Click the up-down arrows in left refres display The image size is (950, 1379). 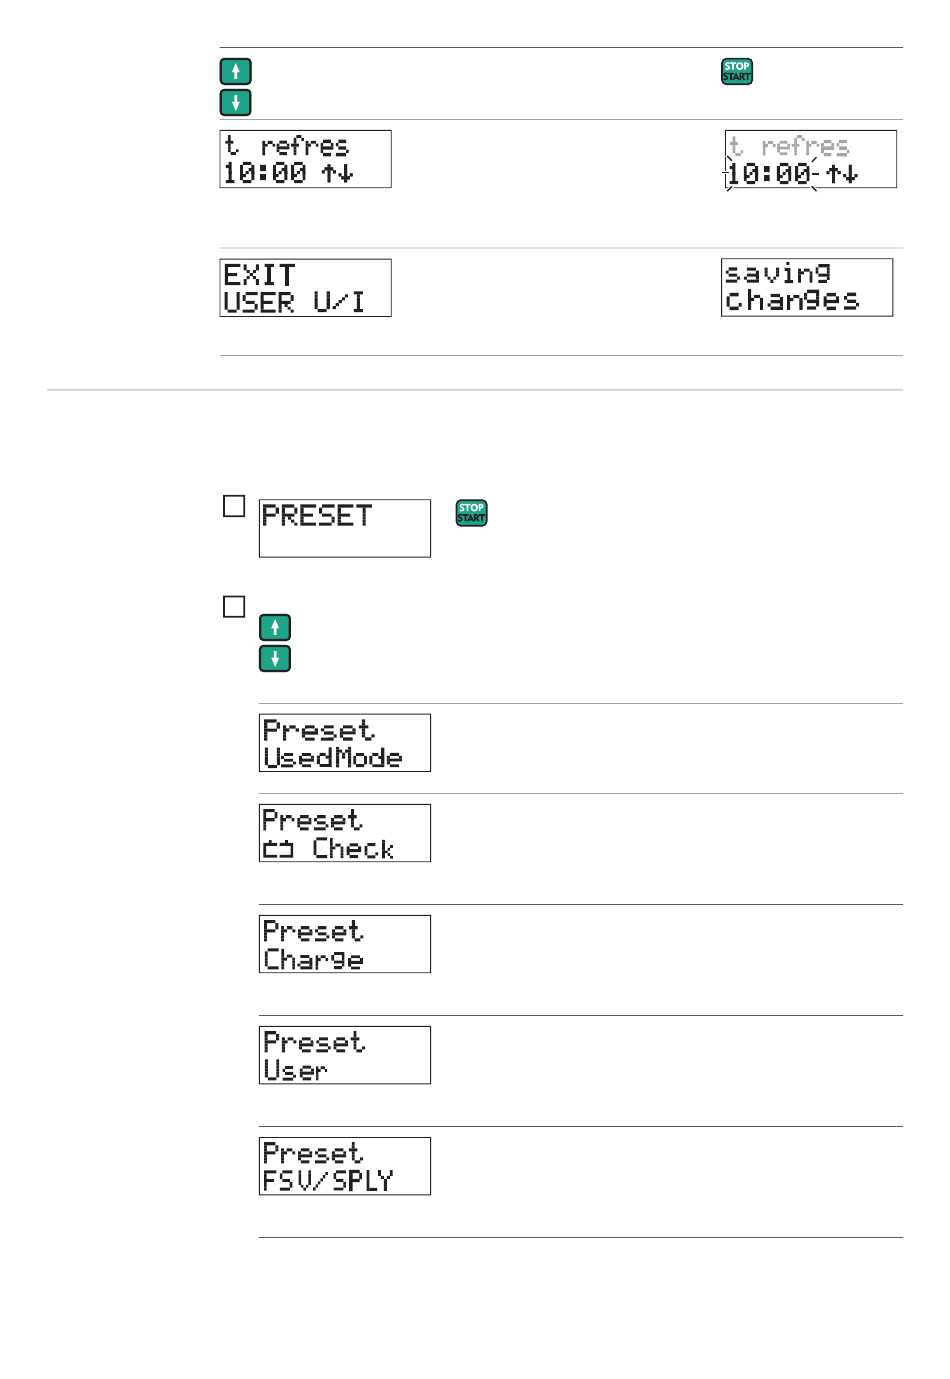(x=338, y=173)
